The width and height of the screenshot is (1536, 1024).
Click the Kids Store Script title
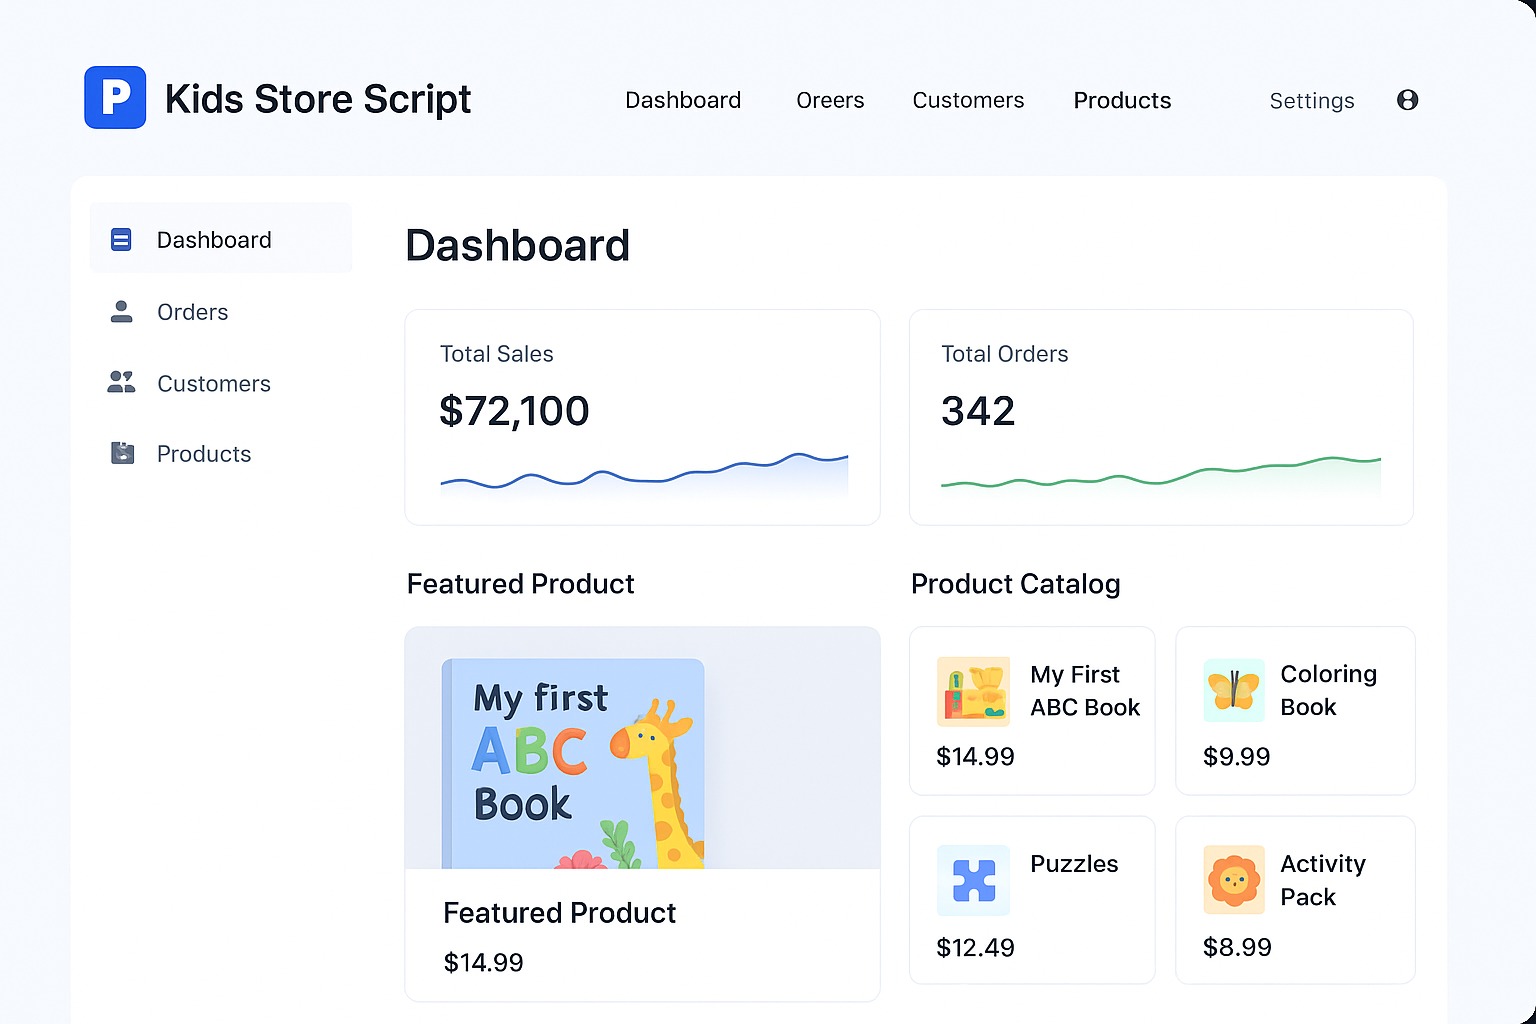[318, 99]
